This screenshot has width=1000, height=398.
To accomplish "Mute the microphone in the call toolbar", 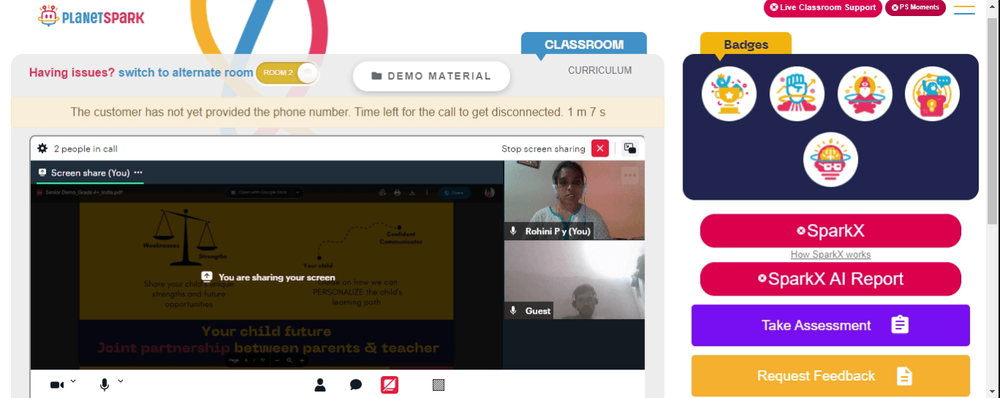I will point(105,385).
